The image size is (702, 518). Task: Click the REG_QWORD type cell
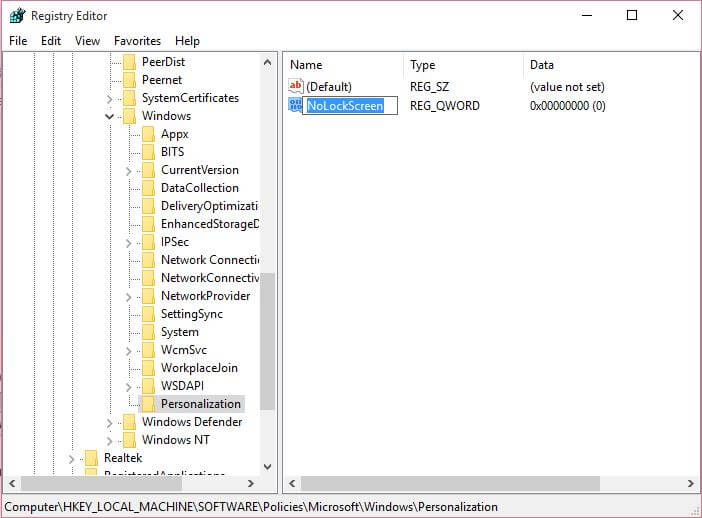(445, 106)
